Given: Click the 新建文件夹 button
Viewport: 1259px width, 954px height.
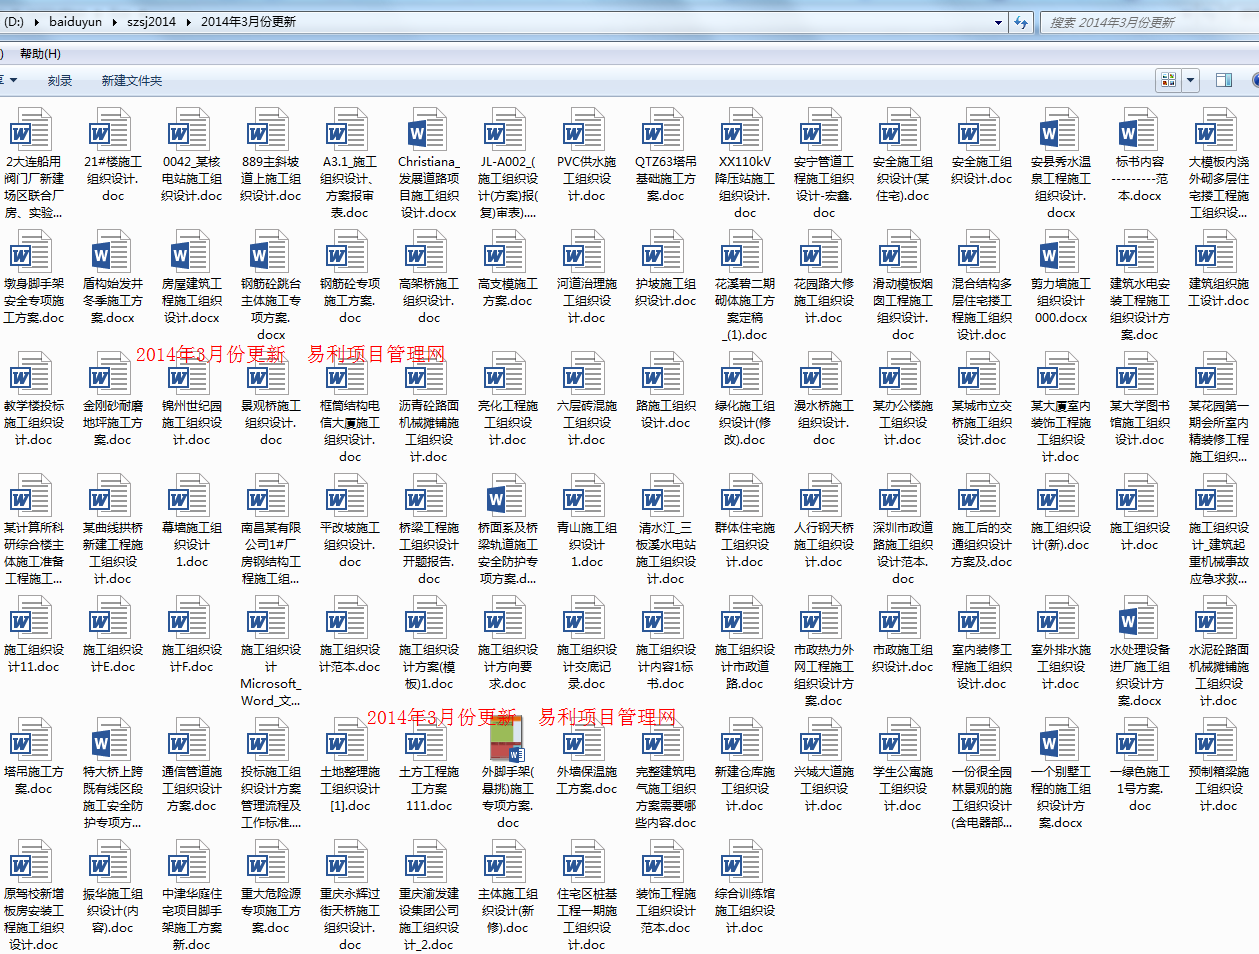Looking at the screenshot, I should click(131, 81).
